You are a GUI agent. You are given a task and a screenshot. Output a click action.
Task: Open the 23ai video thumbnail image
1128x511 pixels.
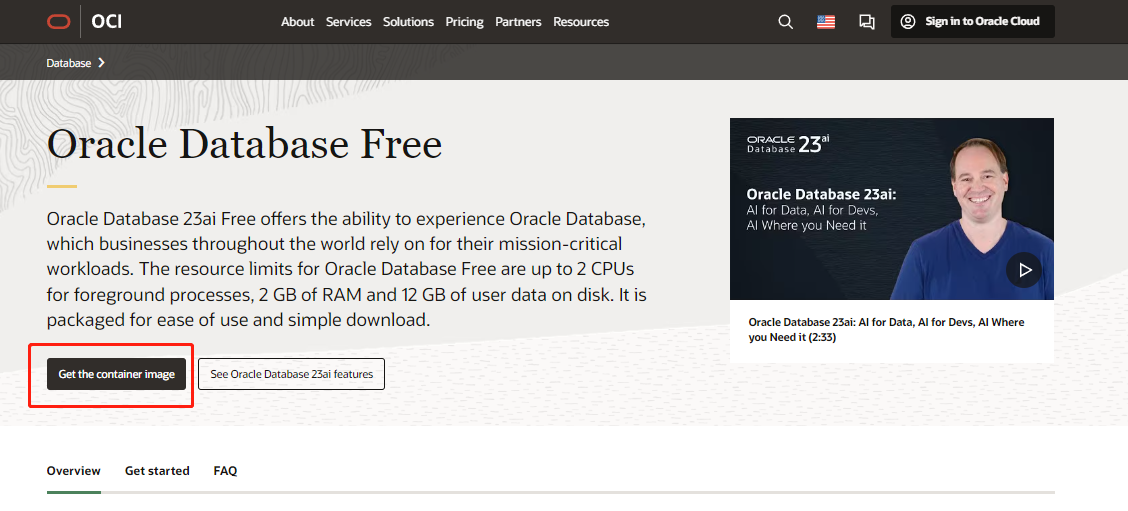coord(892,209)
